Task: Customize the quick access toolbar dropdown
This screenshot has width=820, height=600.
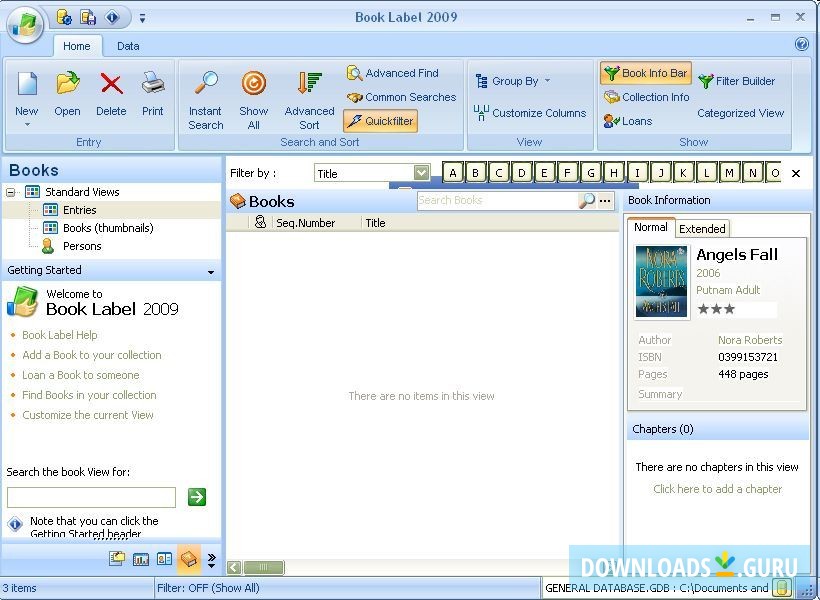Action: (x=142, y=18)
